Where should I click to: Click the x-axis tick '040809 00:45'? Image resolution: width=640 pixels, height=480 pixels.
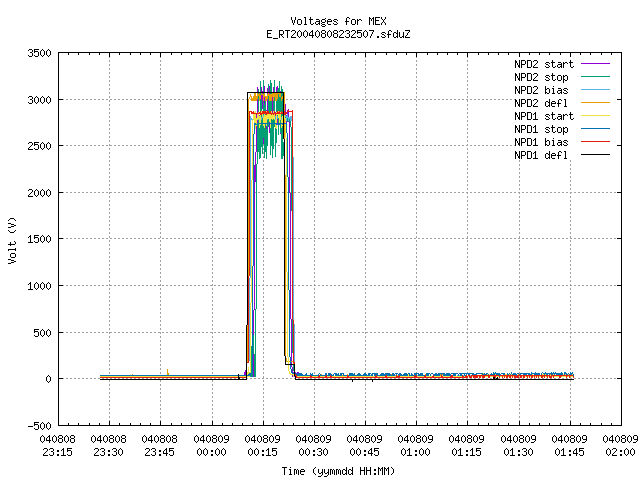(364, 446)
